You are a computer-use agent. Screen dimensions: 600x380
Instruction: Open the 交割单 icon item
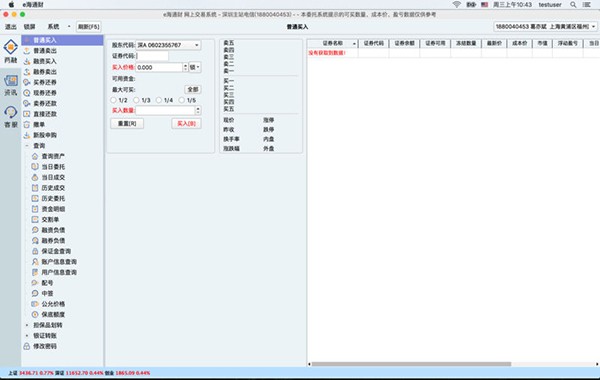click(x=35, y=219)
